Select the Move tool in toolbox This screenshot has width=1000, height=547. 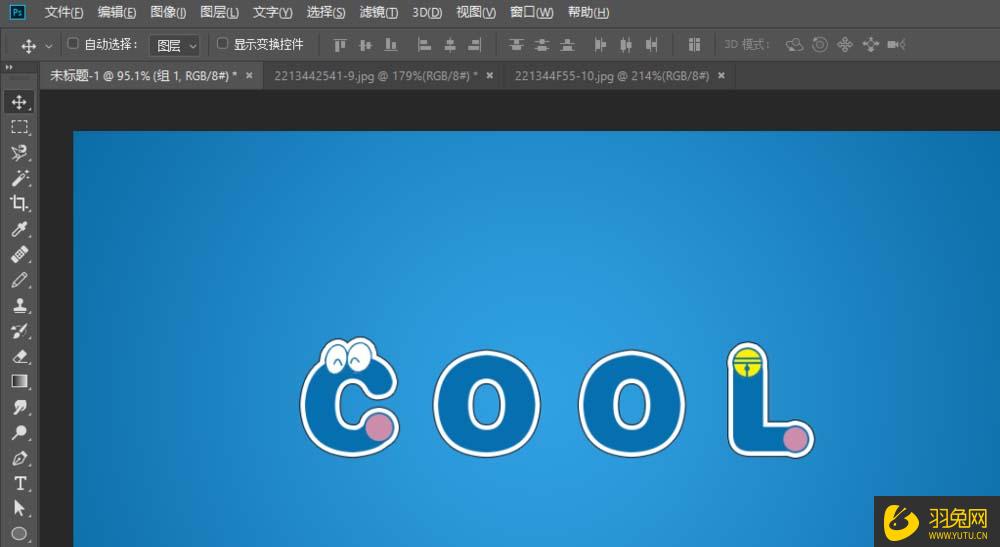[19, 102]
